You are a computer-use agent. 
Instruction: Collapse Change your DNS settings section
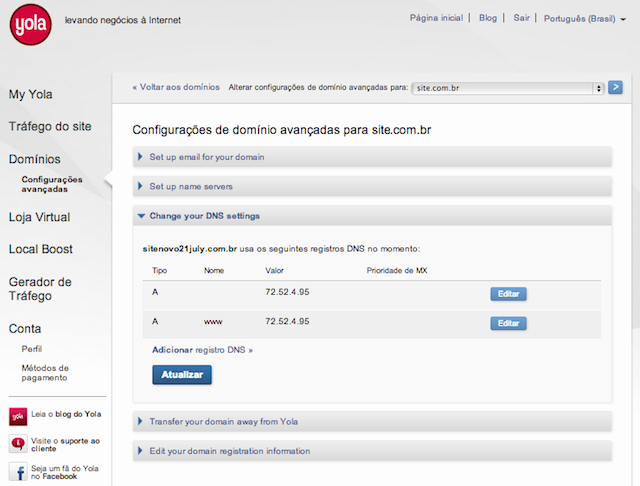point(204,216)
